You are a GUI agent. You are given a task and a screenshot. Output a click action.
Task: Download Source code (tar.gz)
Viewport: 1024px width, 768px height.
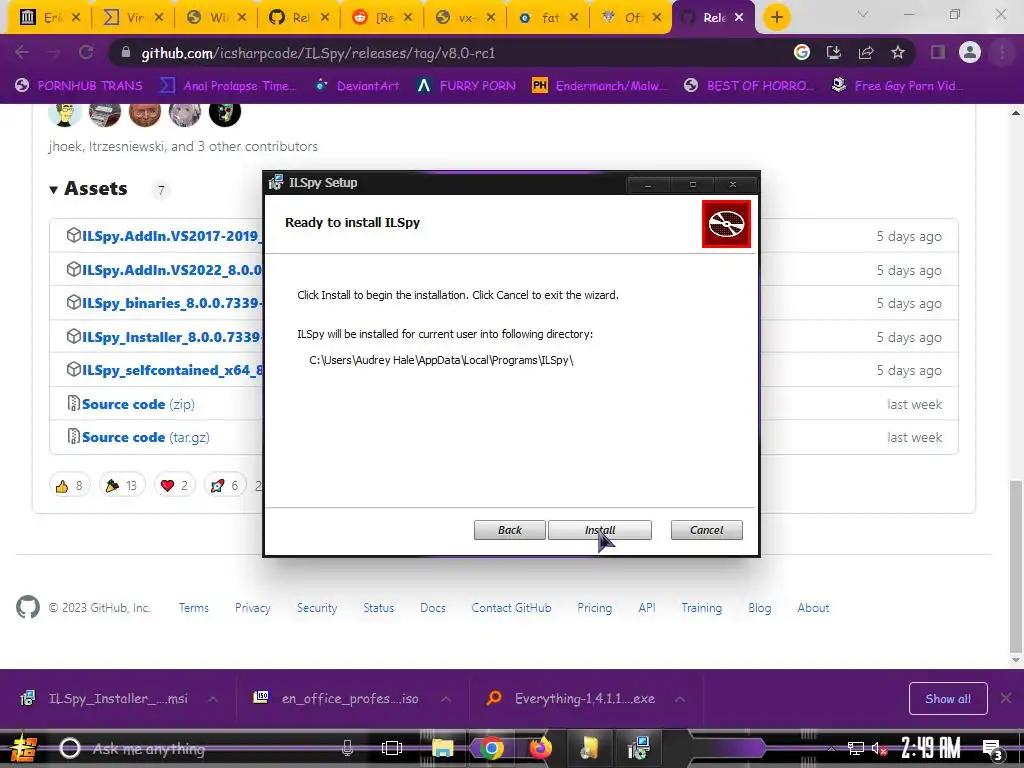pos(146,438)
